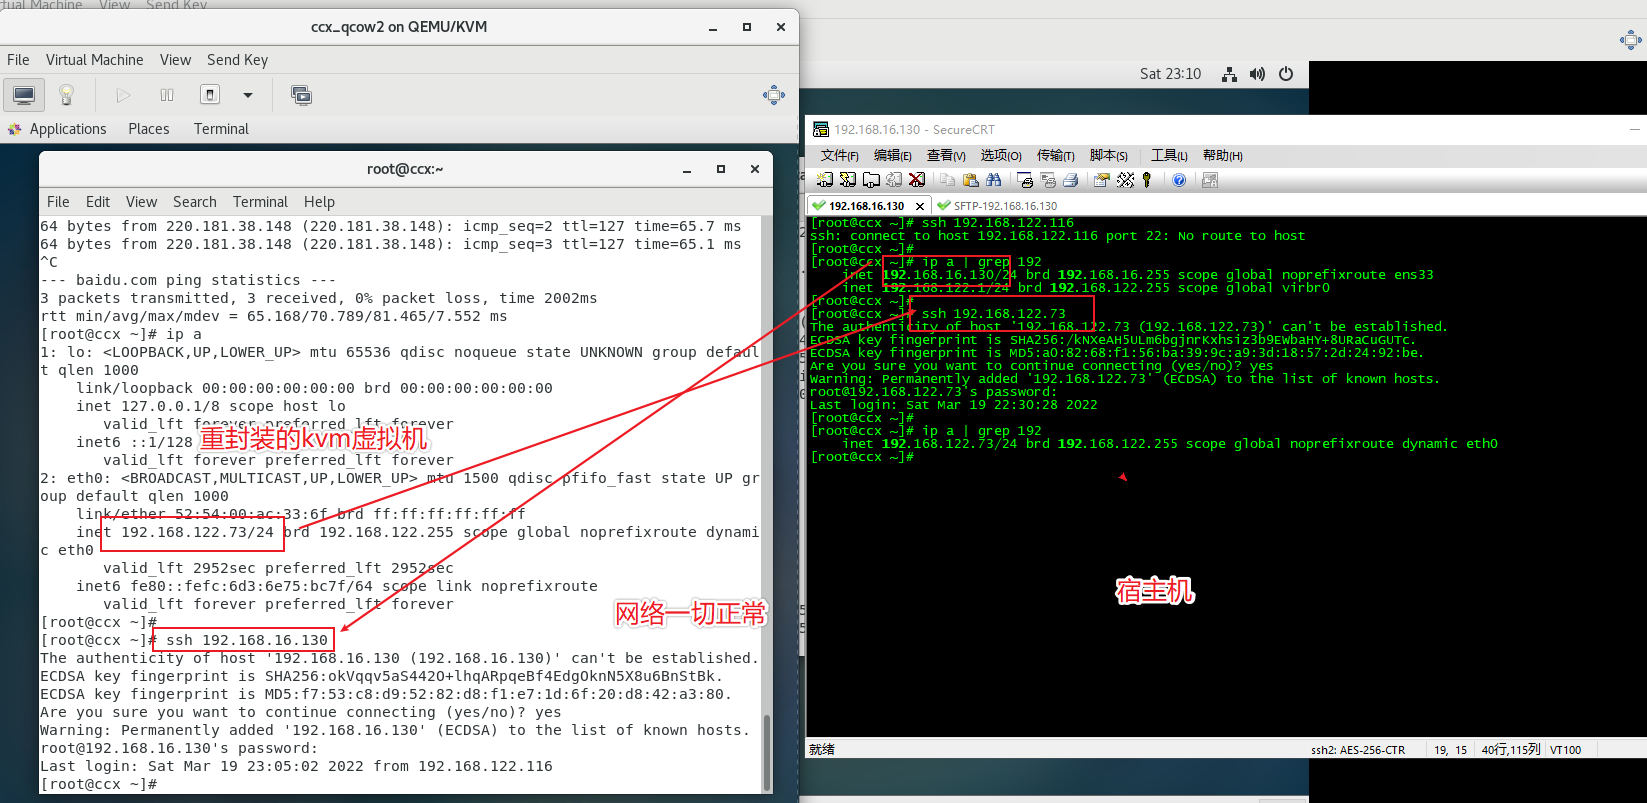Show virtual hardware details lightbulb icon
Screen dimensions: 1647x803
pyautogui.click(x=66, y=95)
